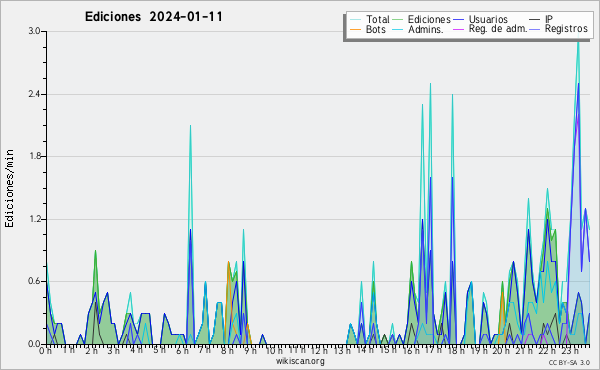The height and width of the screenshot is (370, 600).
Task: Click the '2 h' x-axis label
Action: (x=91, y=351)
